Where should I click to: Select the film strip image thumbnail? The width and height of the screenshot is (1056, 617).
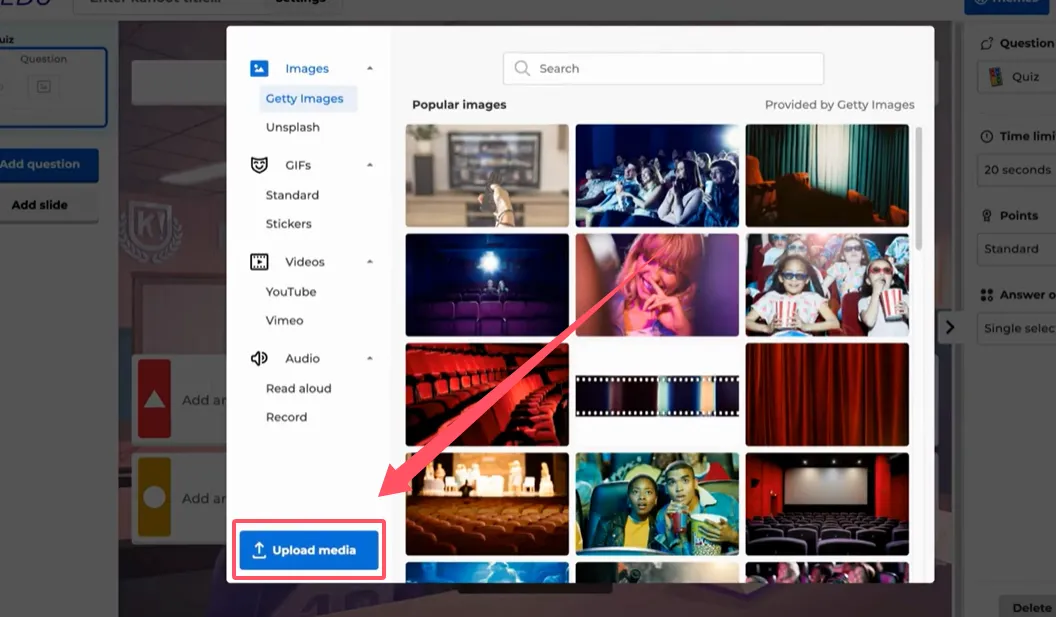(x=657, y=395)
